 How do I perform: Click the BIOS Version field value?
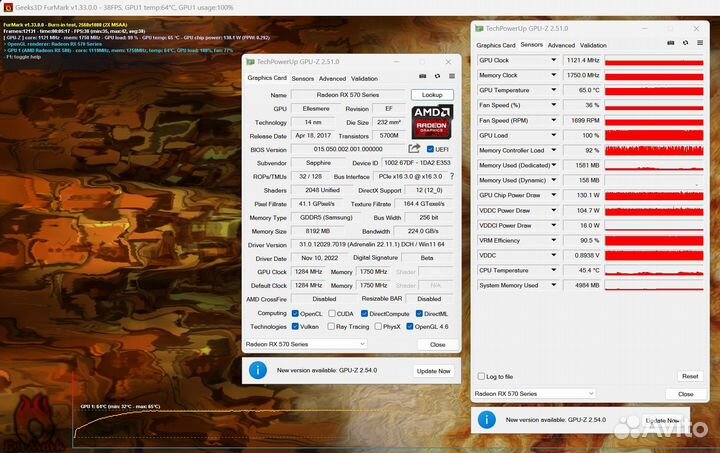348,149
